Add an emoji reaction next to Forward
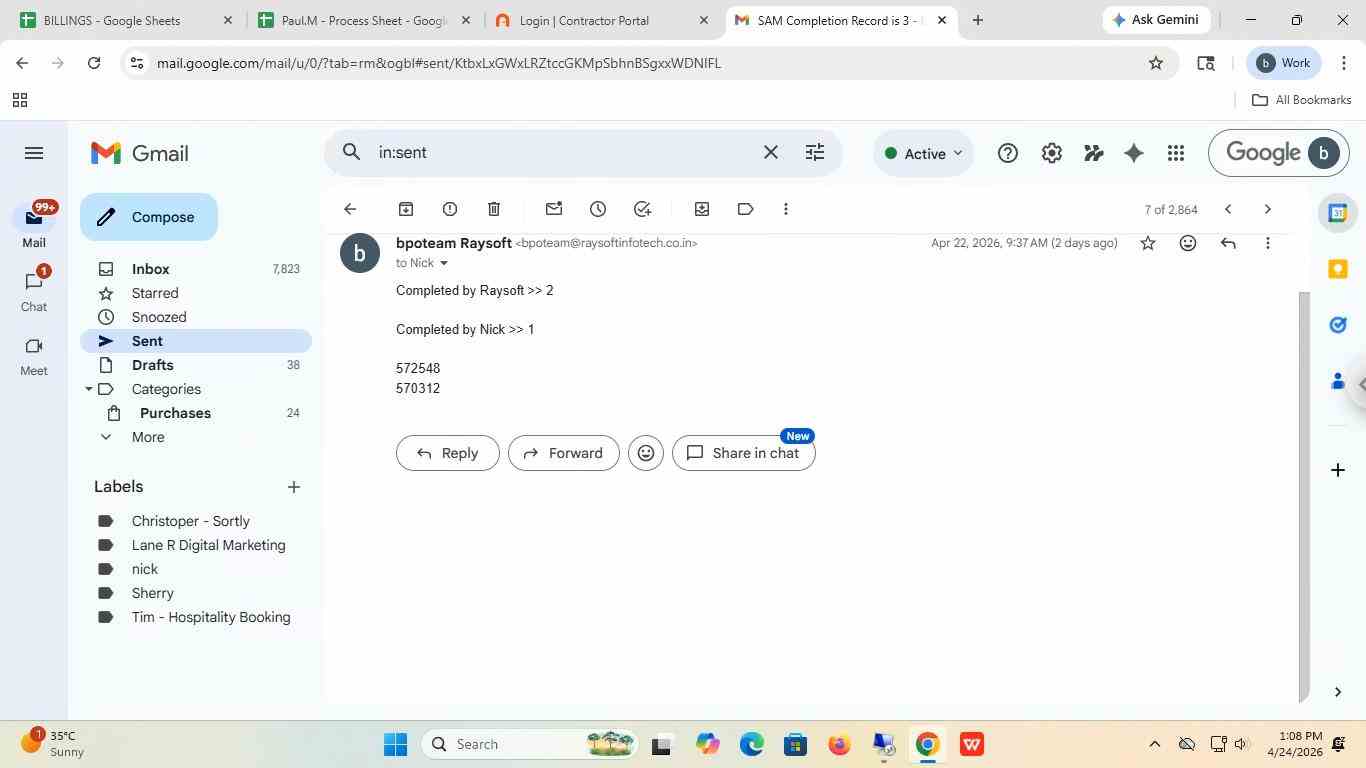1366x768 pixels. [x=646, y=453]
